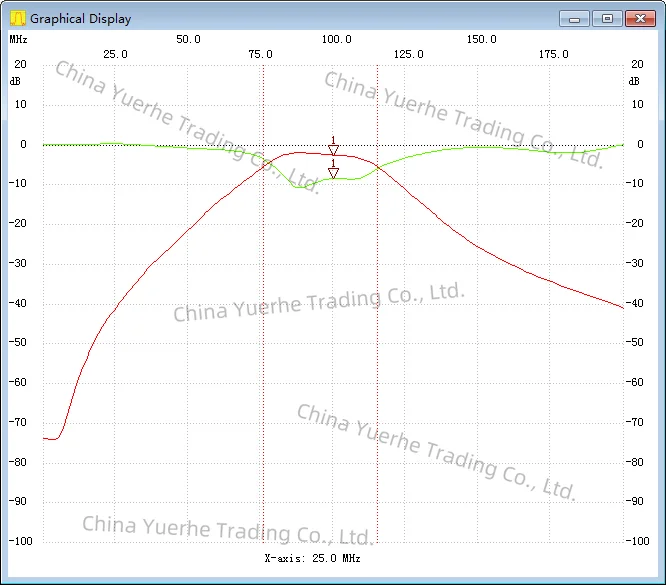Click the 100.0 frequency axis label

(336, 40)
